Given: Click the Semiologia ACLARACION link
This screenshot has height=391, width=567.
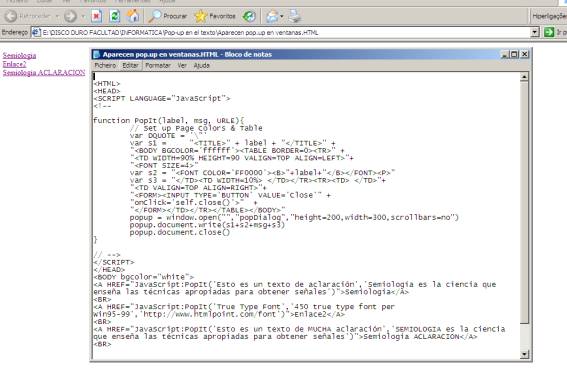Looking at the screenshot, I should click(x=44, y=72).
